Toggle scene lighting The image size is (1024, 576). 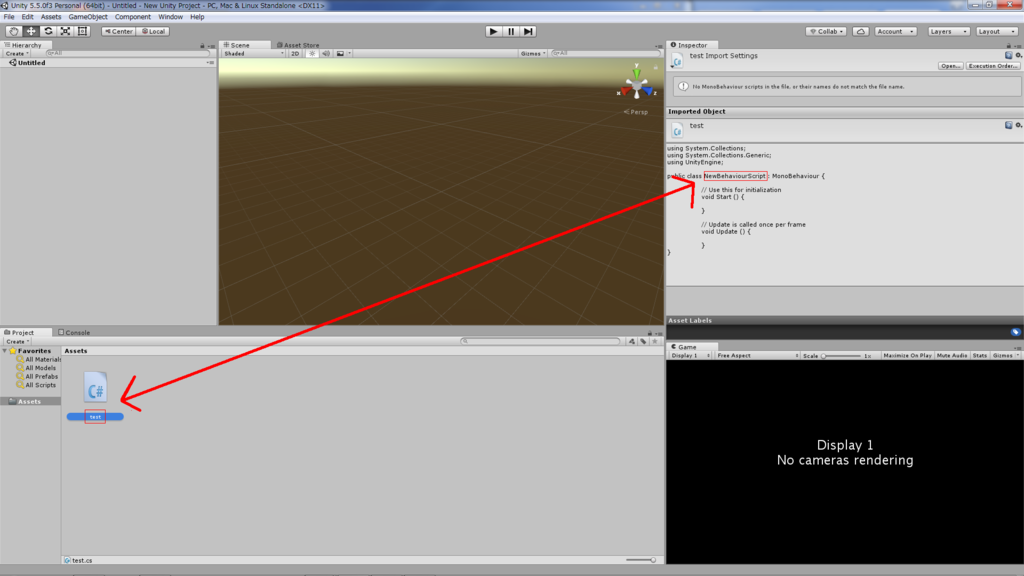(312, 54)
